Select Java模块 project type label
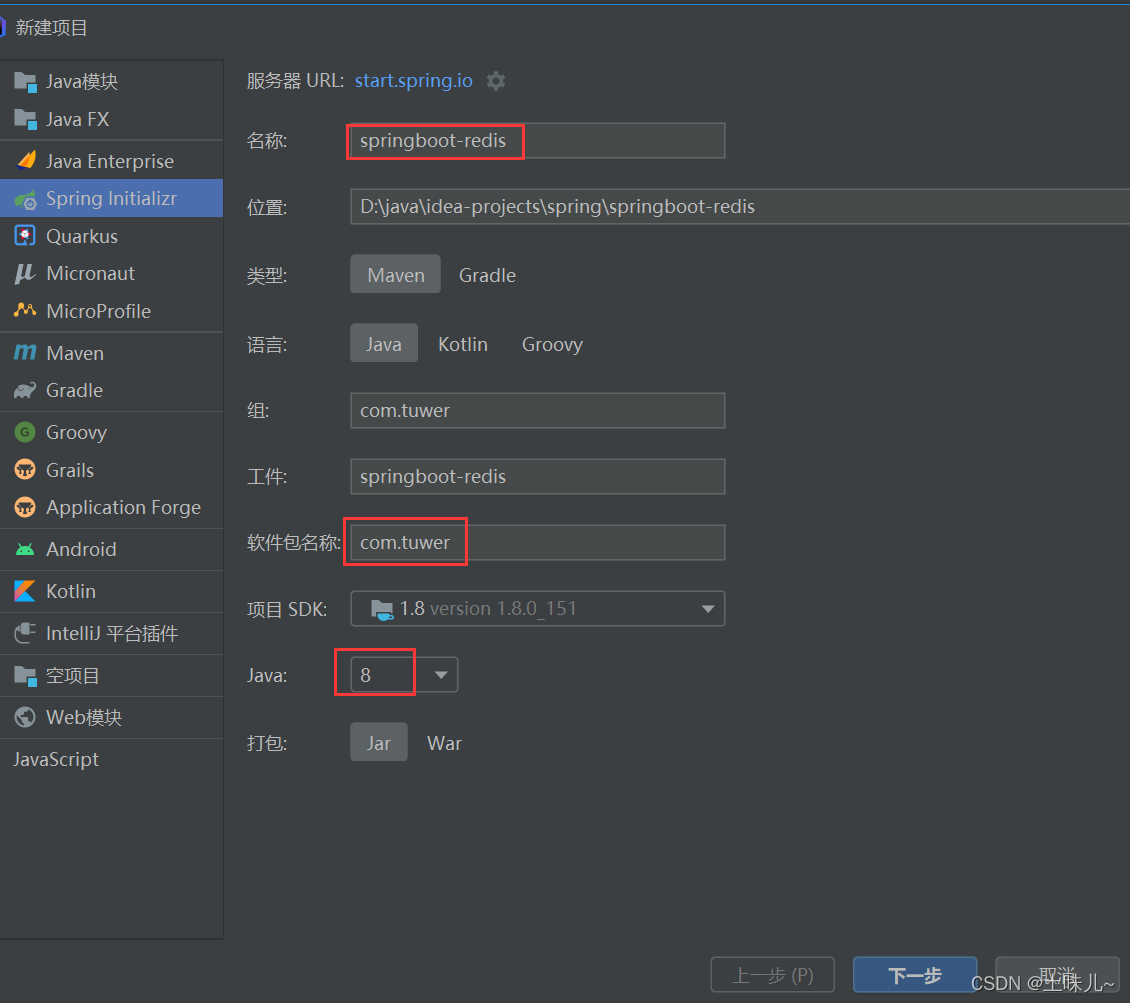 pyautogui.click(x=81, y=81)
